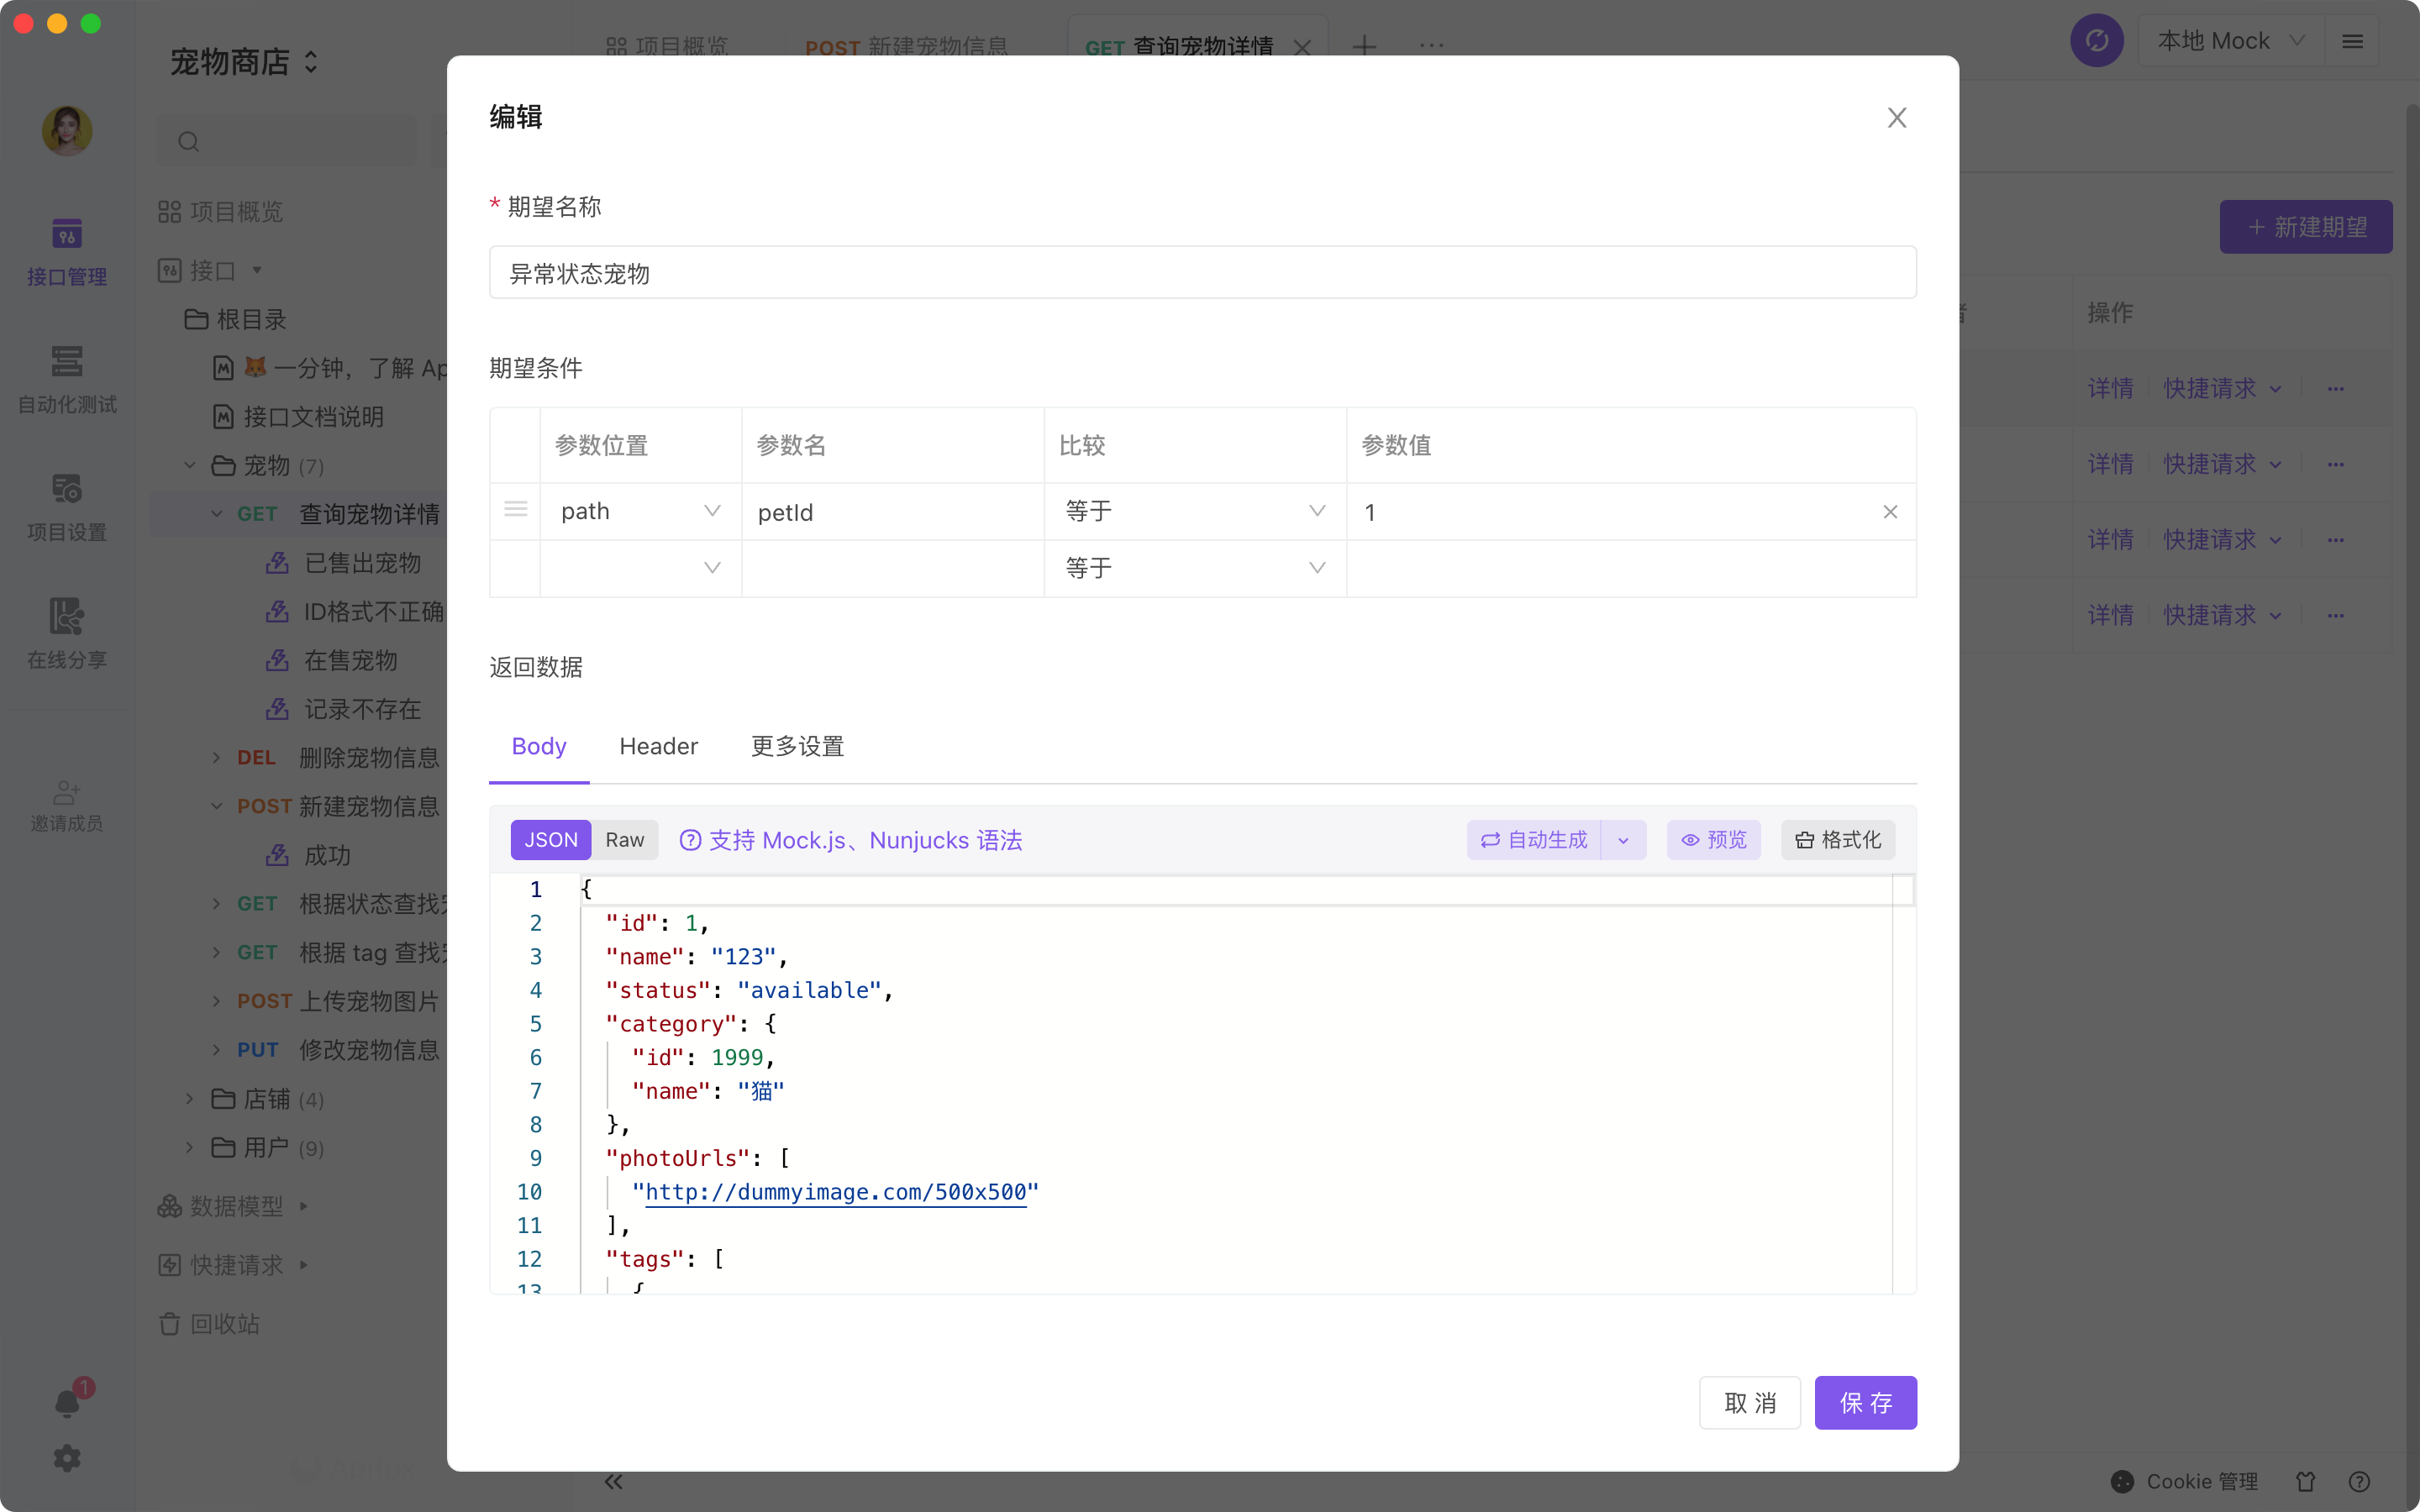Image resolution: width=2420 pixels, height=1512 pixels.
Task: Open 快捷请求 in the sidebar
Action: (x=233, y=1265)
